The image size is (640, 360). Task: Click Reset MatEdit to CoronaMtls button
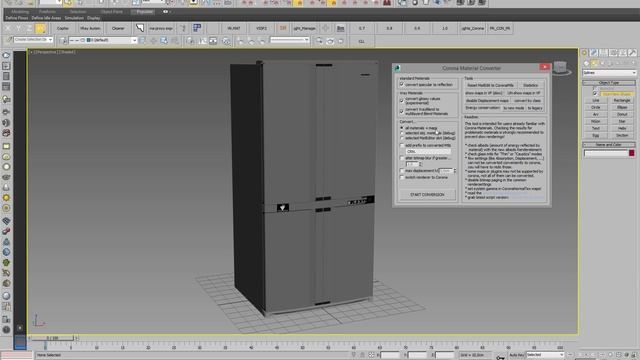point(490,85)
